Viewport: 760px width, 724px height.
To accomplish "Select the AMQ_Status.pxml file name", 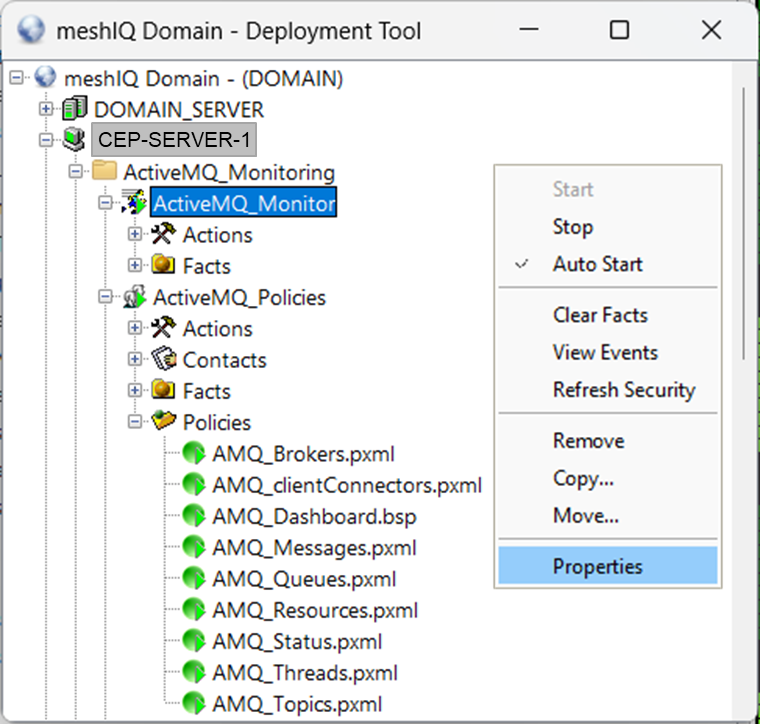I will (x=298, y=642).
